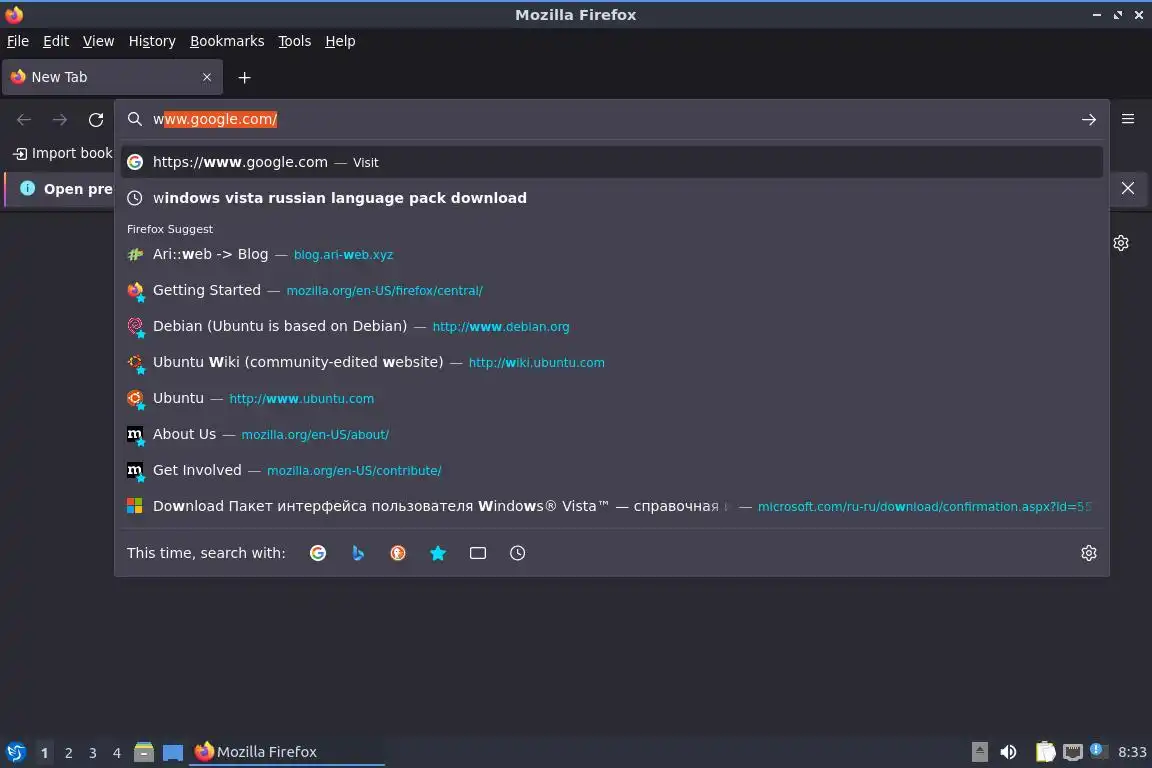
Task: Open Ari::web Blog suggestion
Action: 611,254
